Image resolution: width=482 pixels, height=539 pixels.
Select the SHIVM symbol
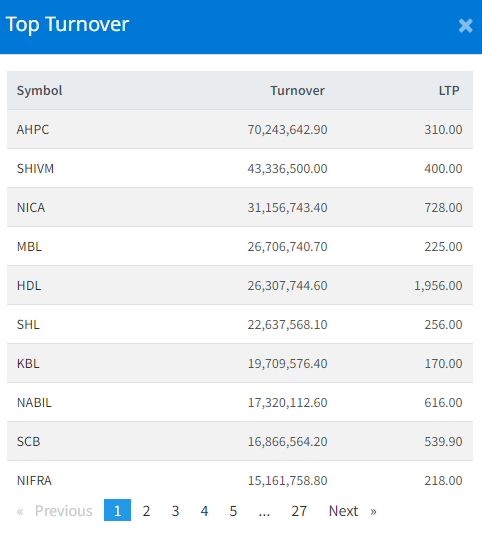[x=35, y=168]
